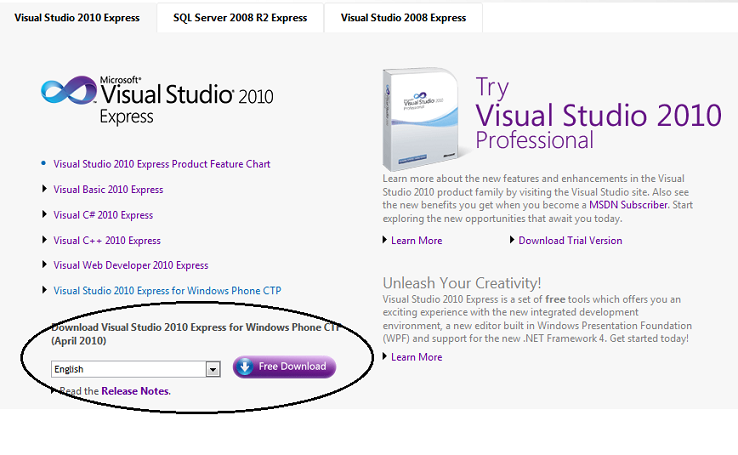The width and height of the screenshot is (738, 455).
Task: Click the Download Visual Studio 2010 Express for Windows Phone heading
Action: [x=195, y=334]
